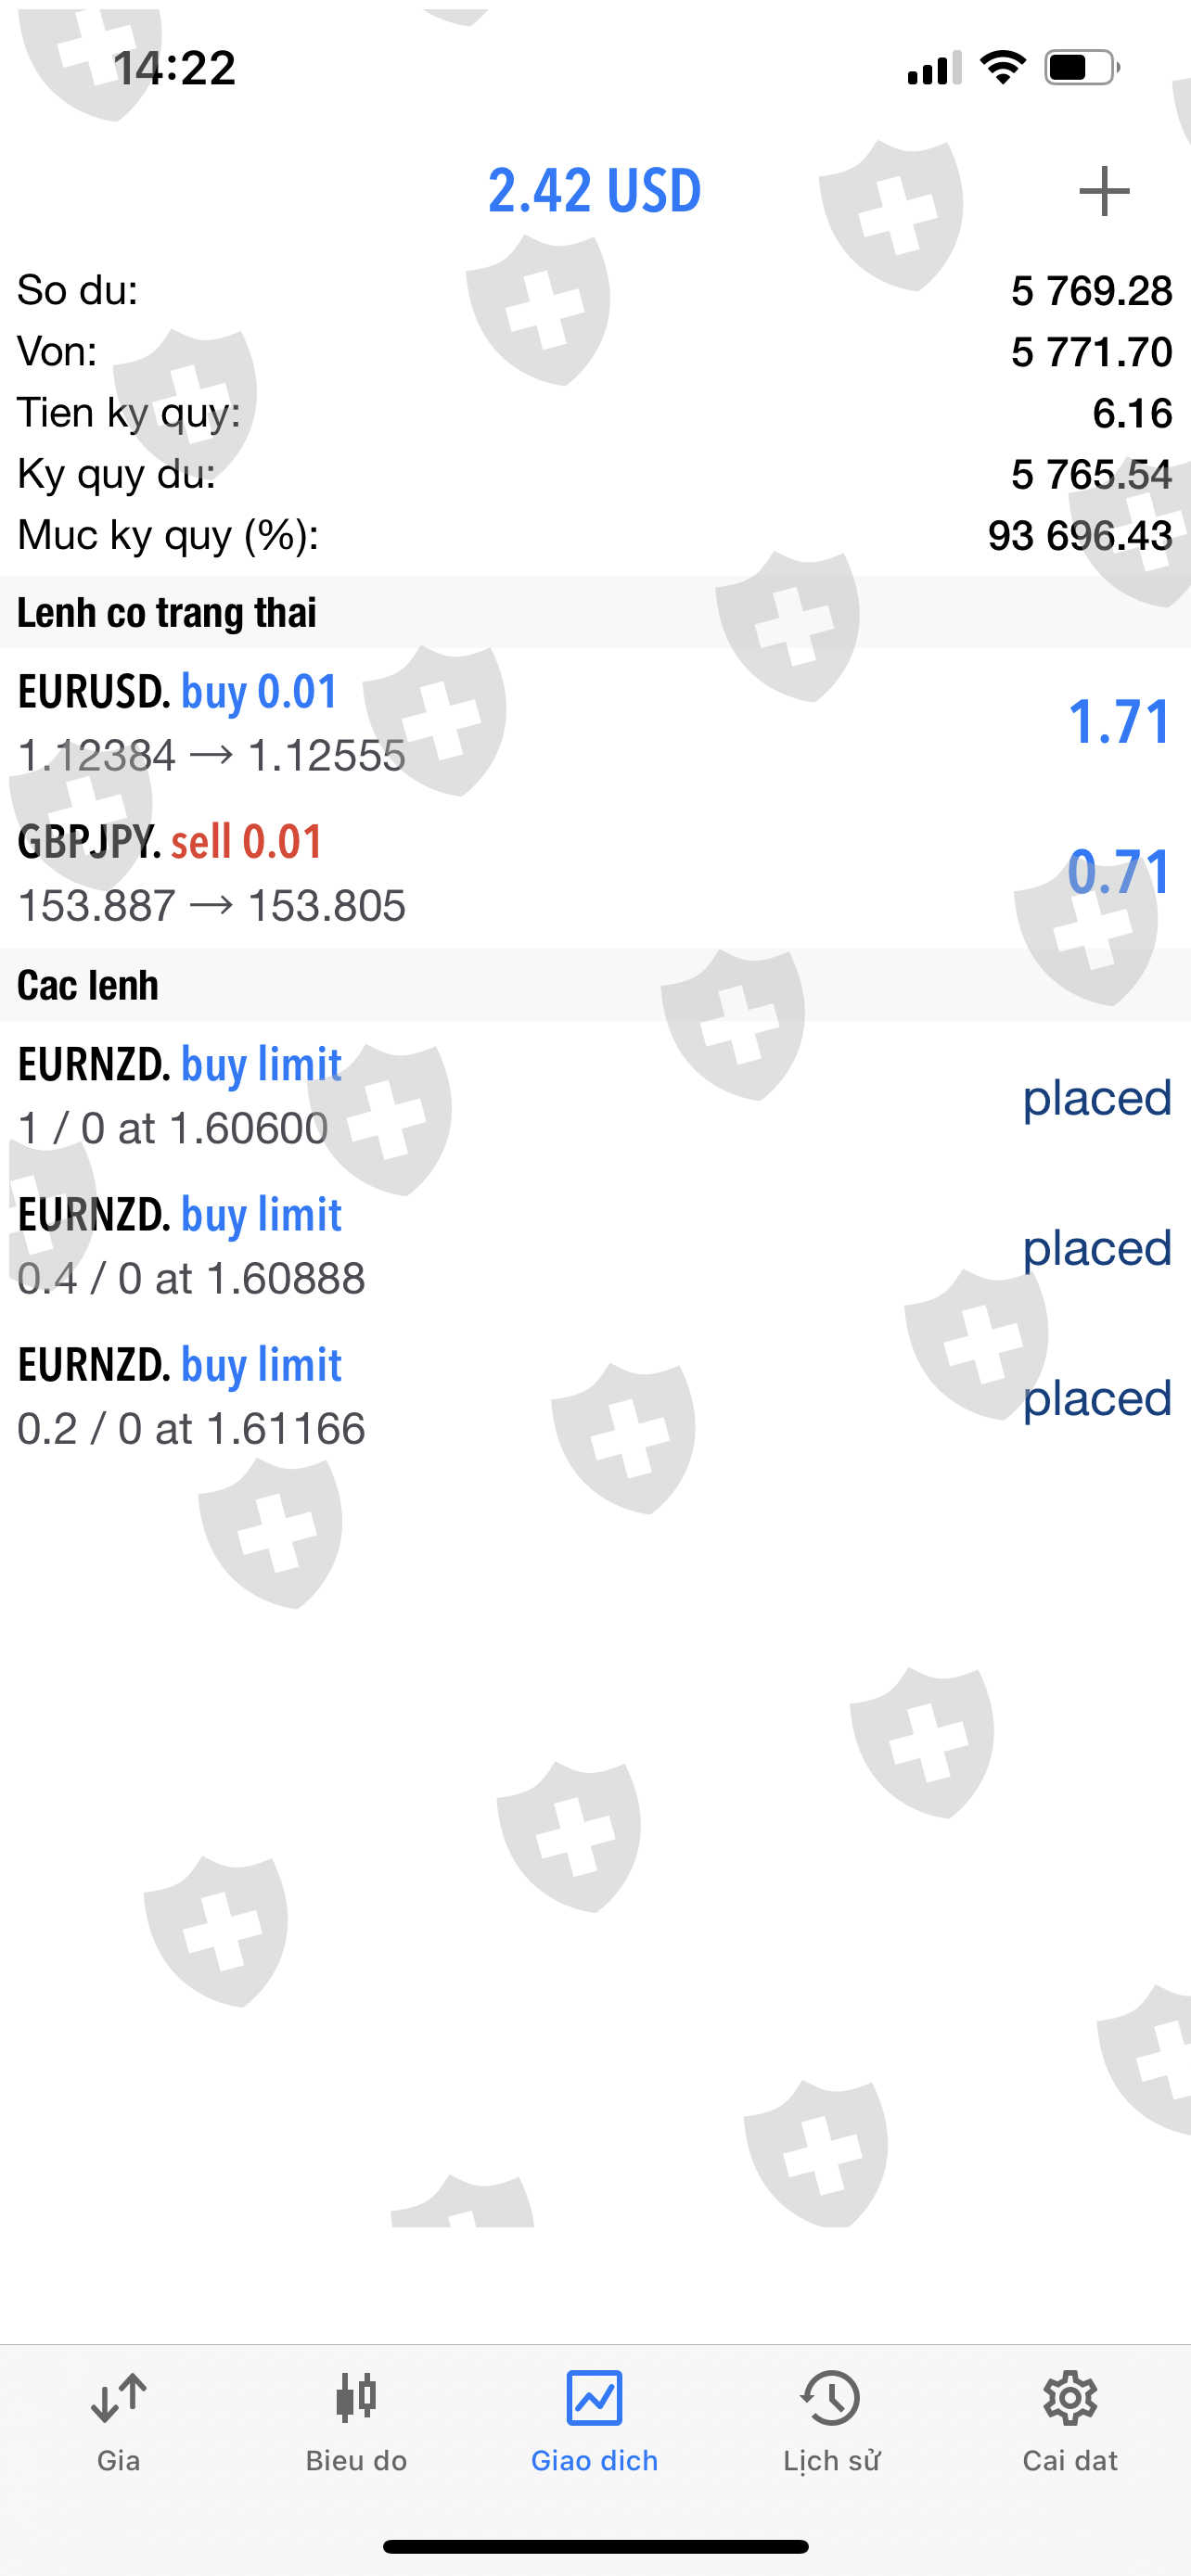Viewport: 1191px width, 2576px height.
Task: Select the Giao dich trade icon
Action: coord(594,2398)
